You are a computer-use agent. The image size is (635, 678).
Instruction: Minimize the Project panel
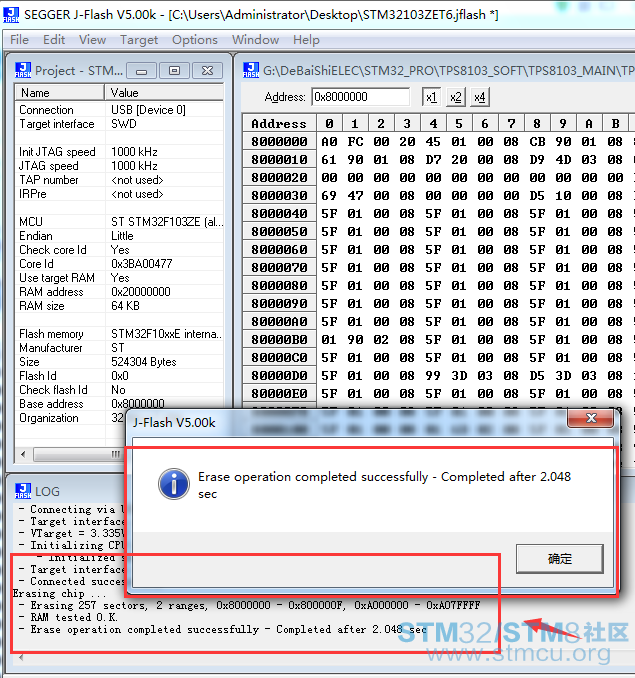tap(141, 70)
